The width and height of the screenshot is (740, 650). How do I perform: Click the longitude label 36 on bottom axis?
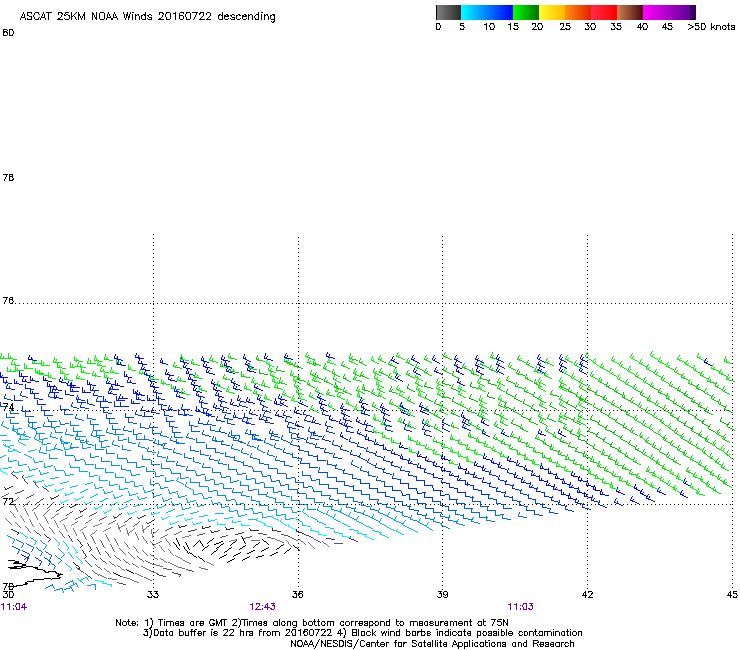[x=297, y=594]
